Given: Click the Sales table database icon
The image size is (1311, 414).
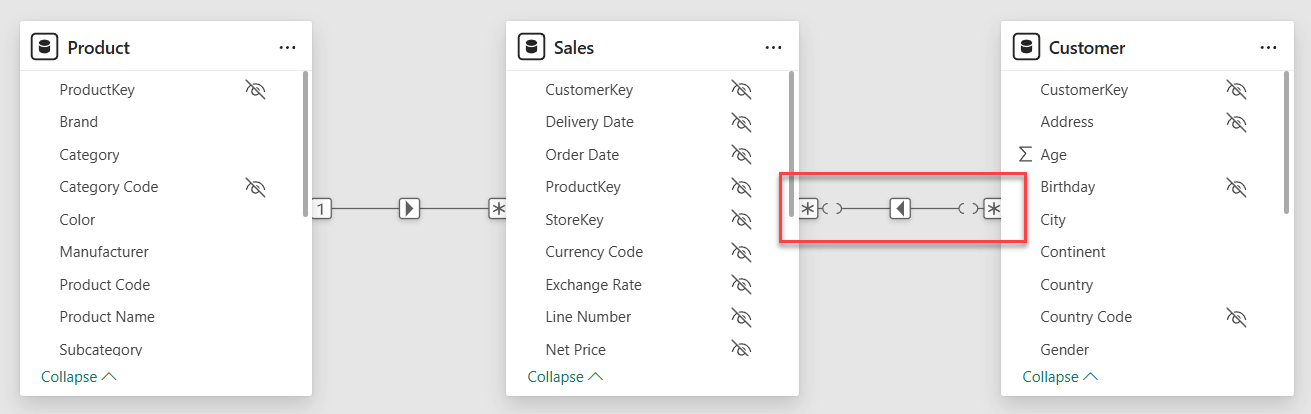Looking at the screenshot, I should point(531,47).
